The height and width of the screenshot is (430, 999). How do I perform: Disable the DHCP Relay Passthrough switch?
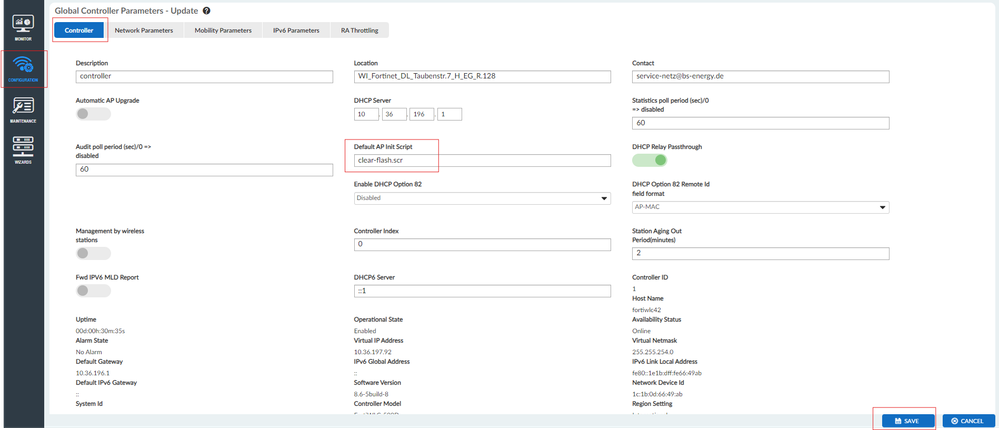tap(649, 160)
